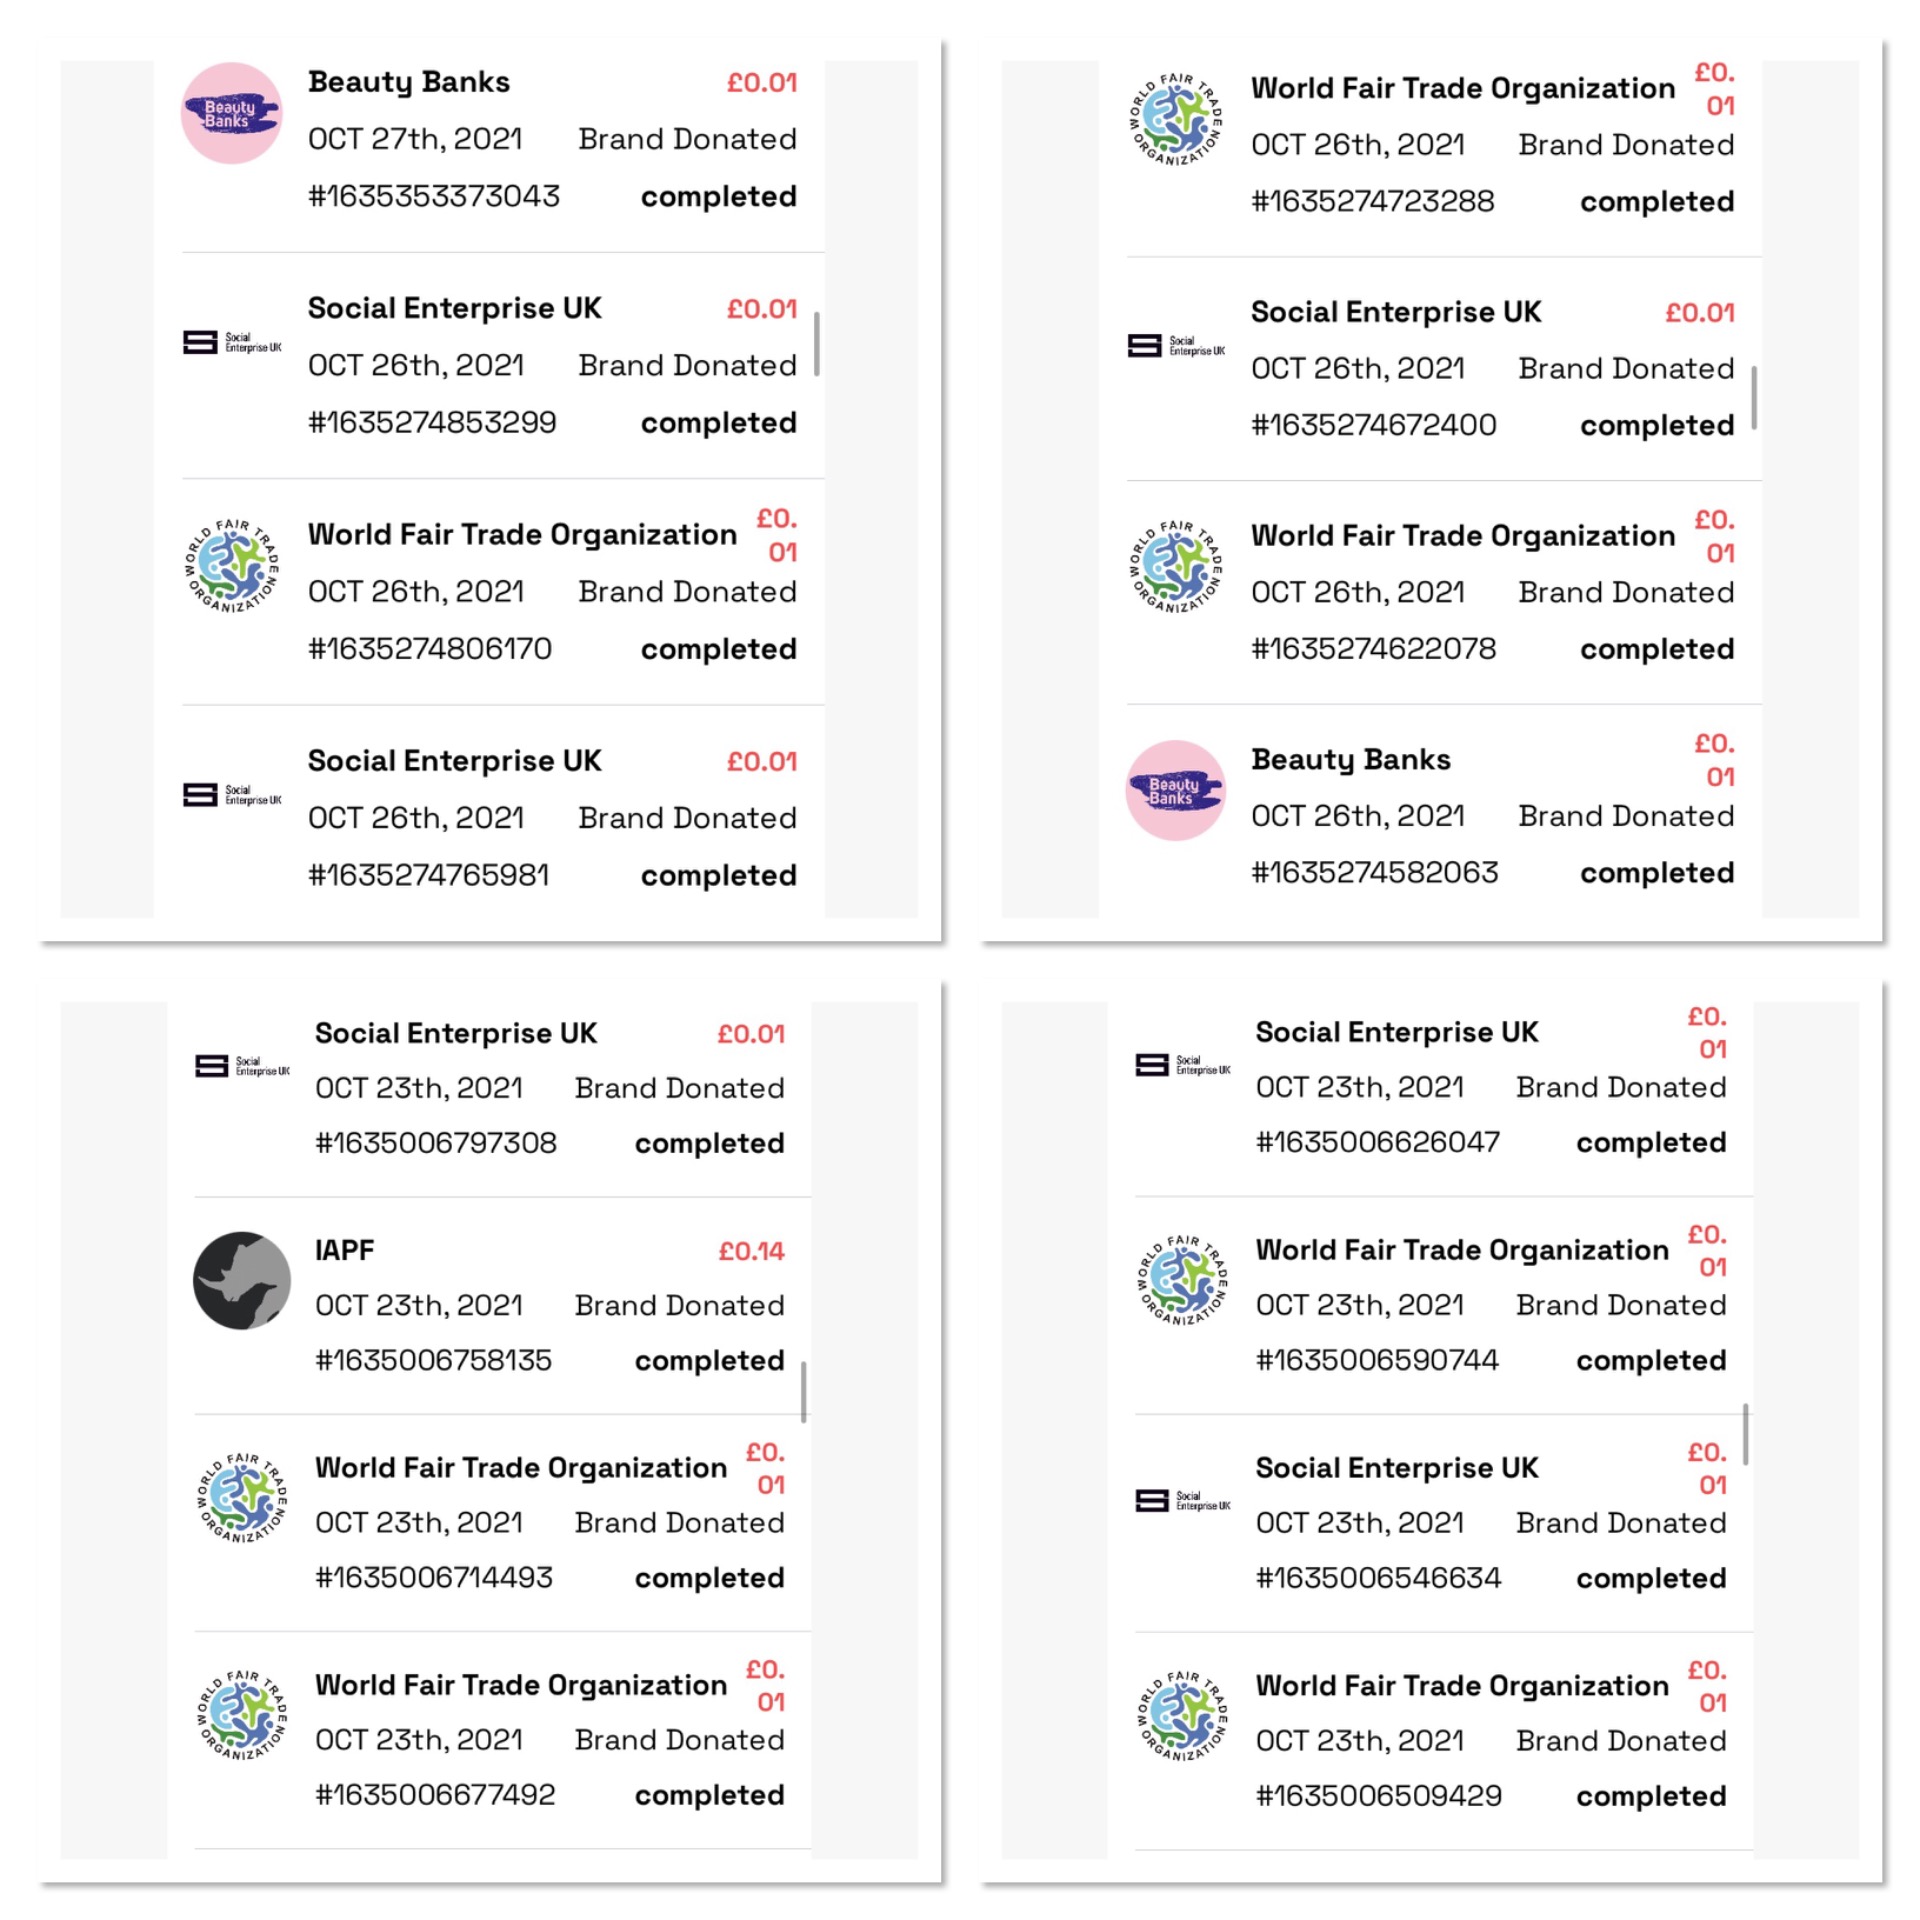Click the Beauty Banks logo dated OCT 27th
Viewport: 1920px width, 1920px height.
click(231, 113)
